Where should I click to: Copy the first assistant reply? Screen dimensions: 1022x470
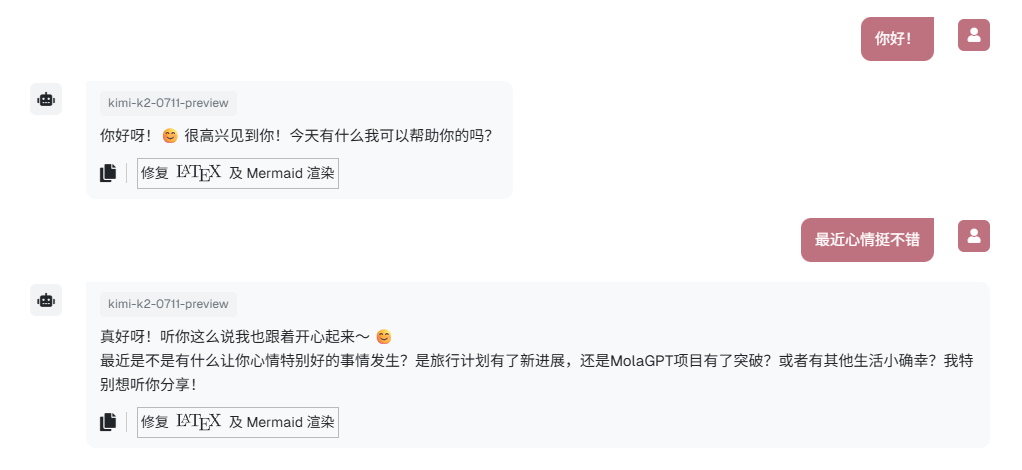[108, 173]
